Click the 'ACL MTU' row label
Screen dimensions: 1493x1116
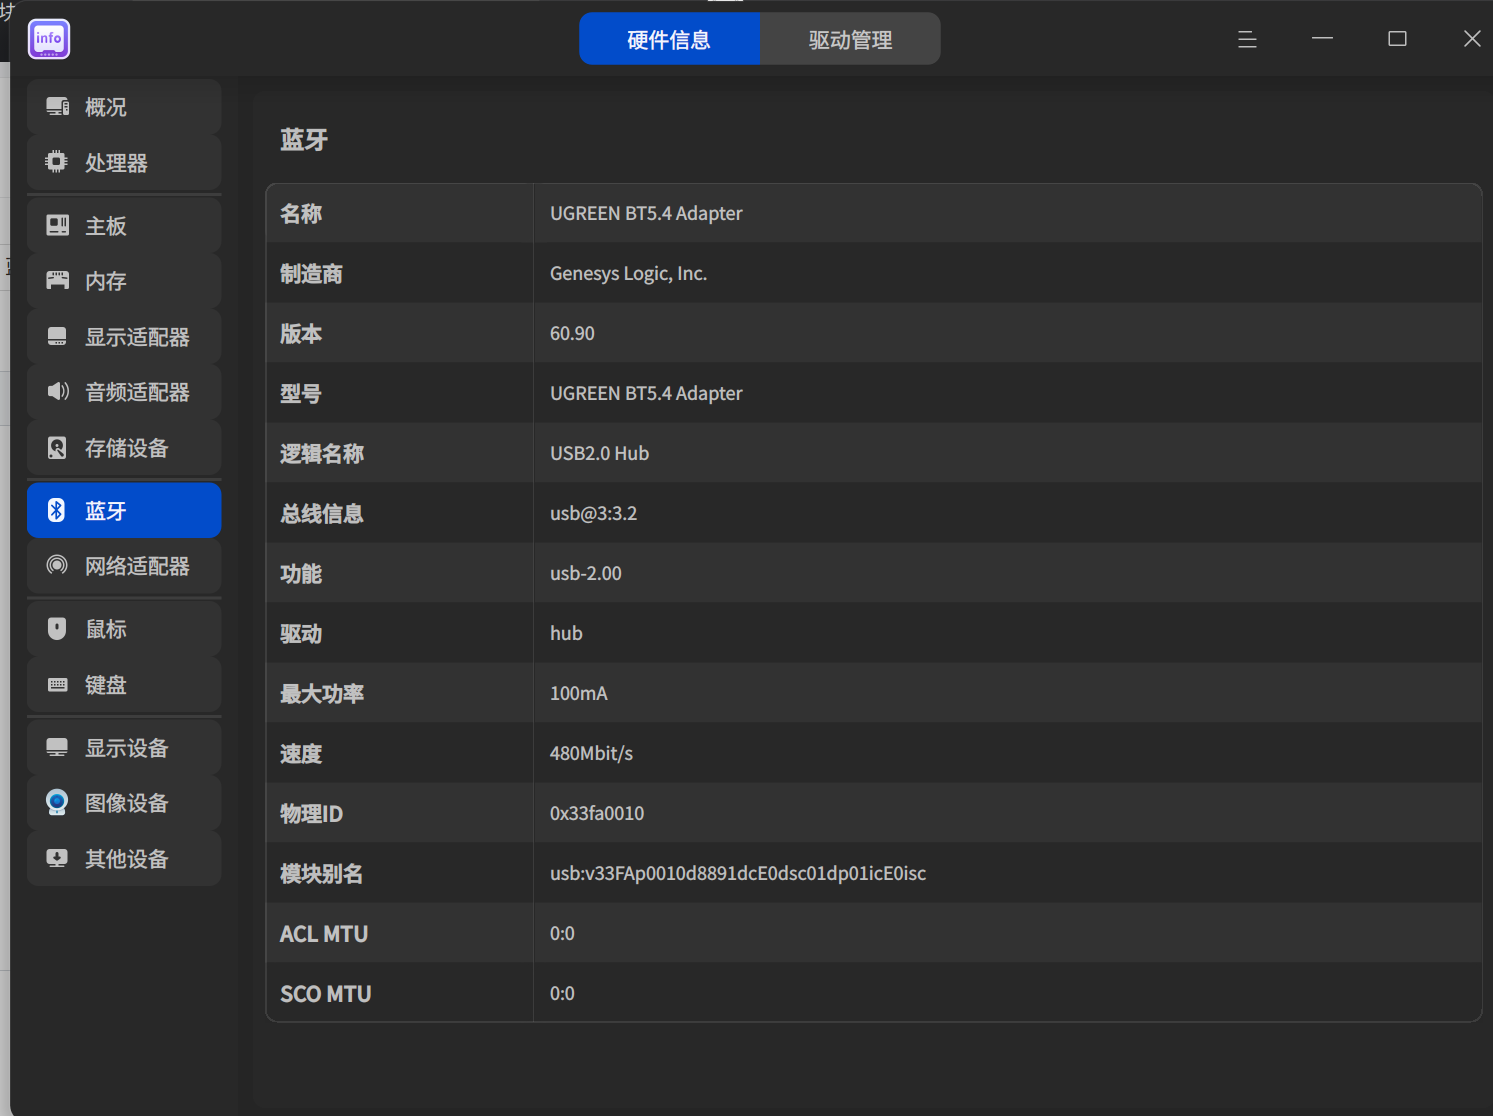324,933
